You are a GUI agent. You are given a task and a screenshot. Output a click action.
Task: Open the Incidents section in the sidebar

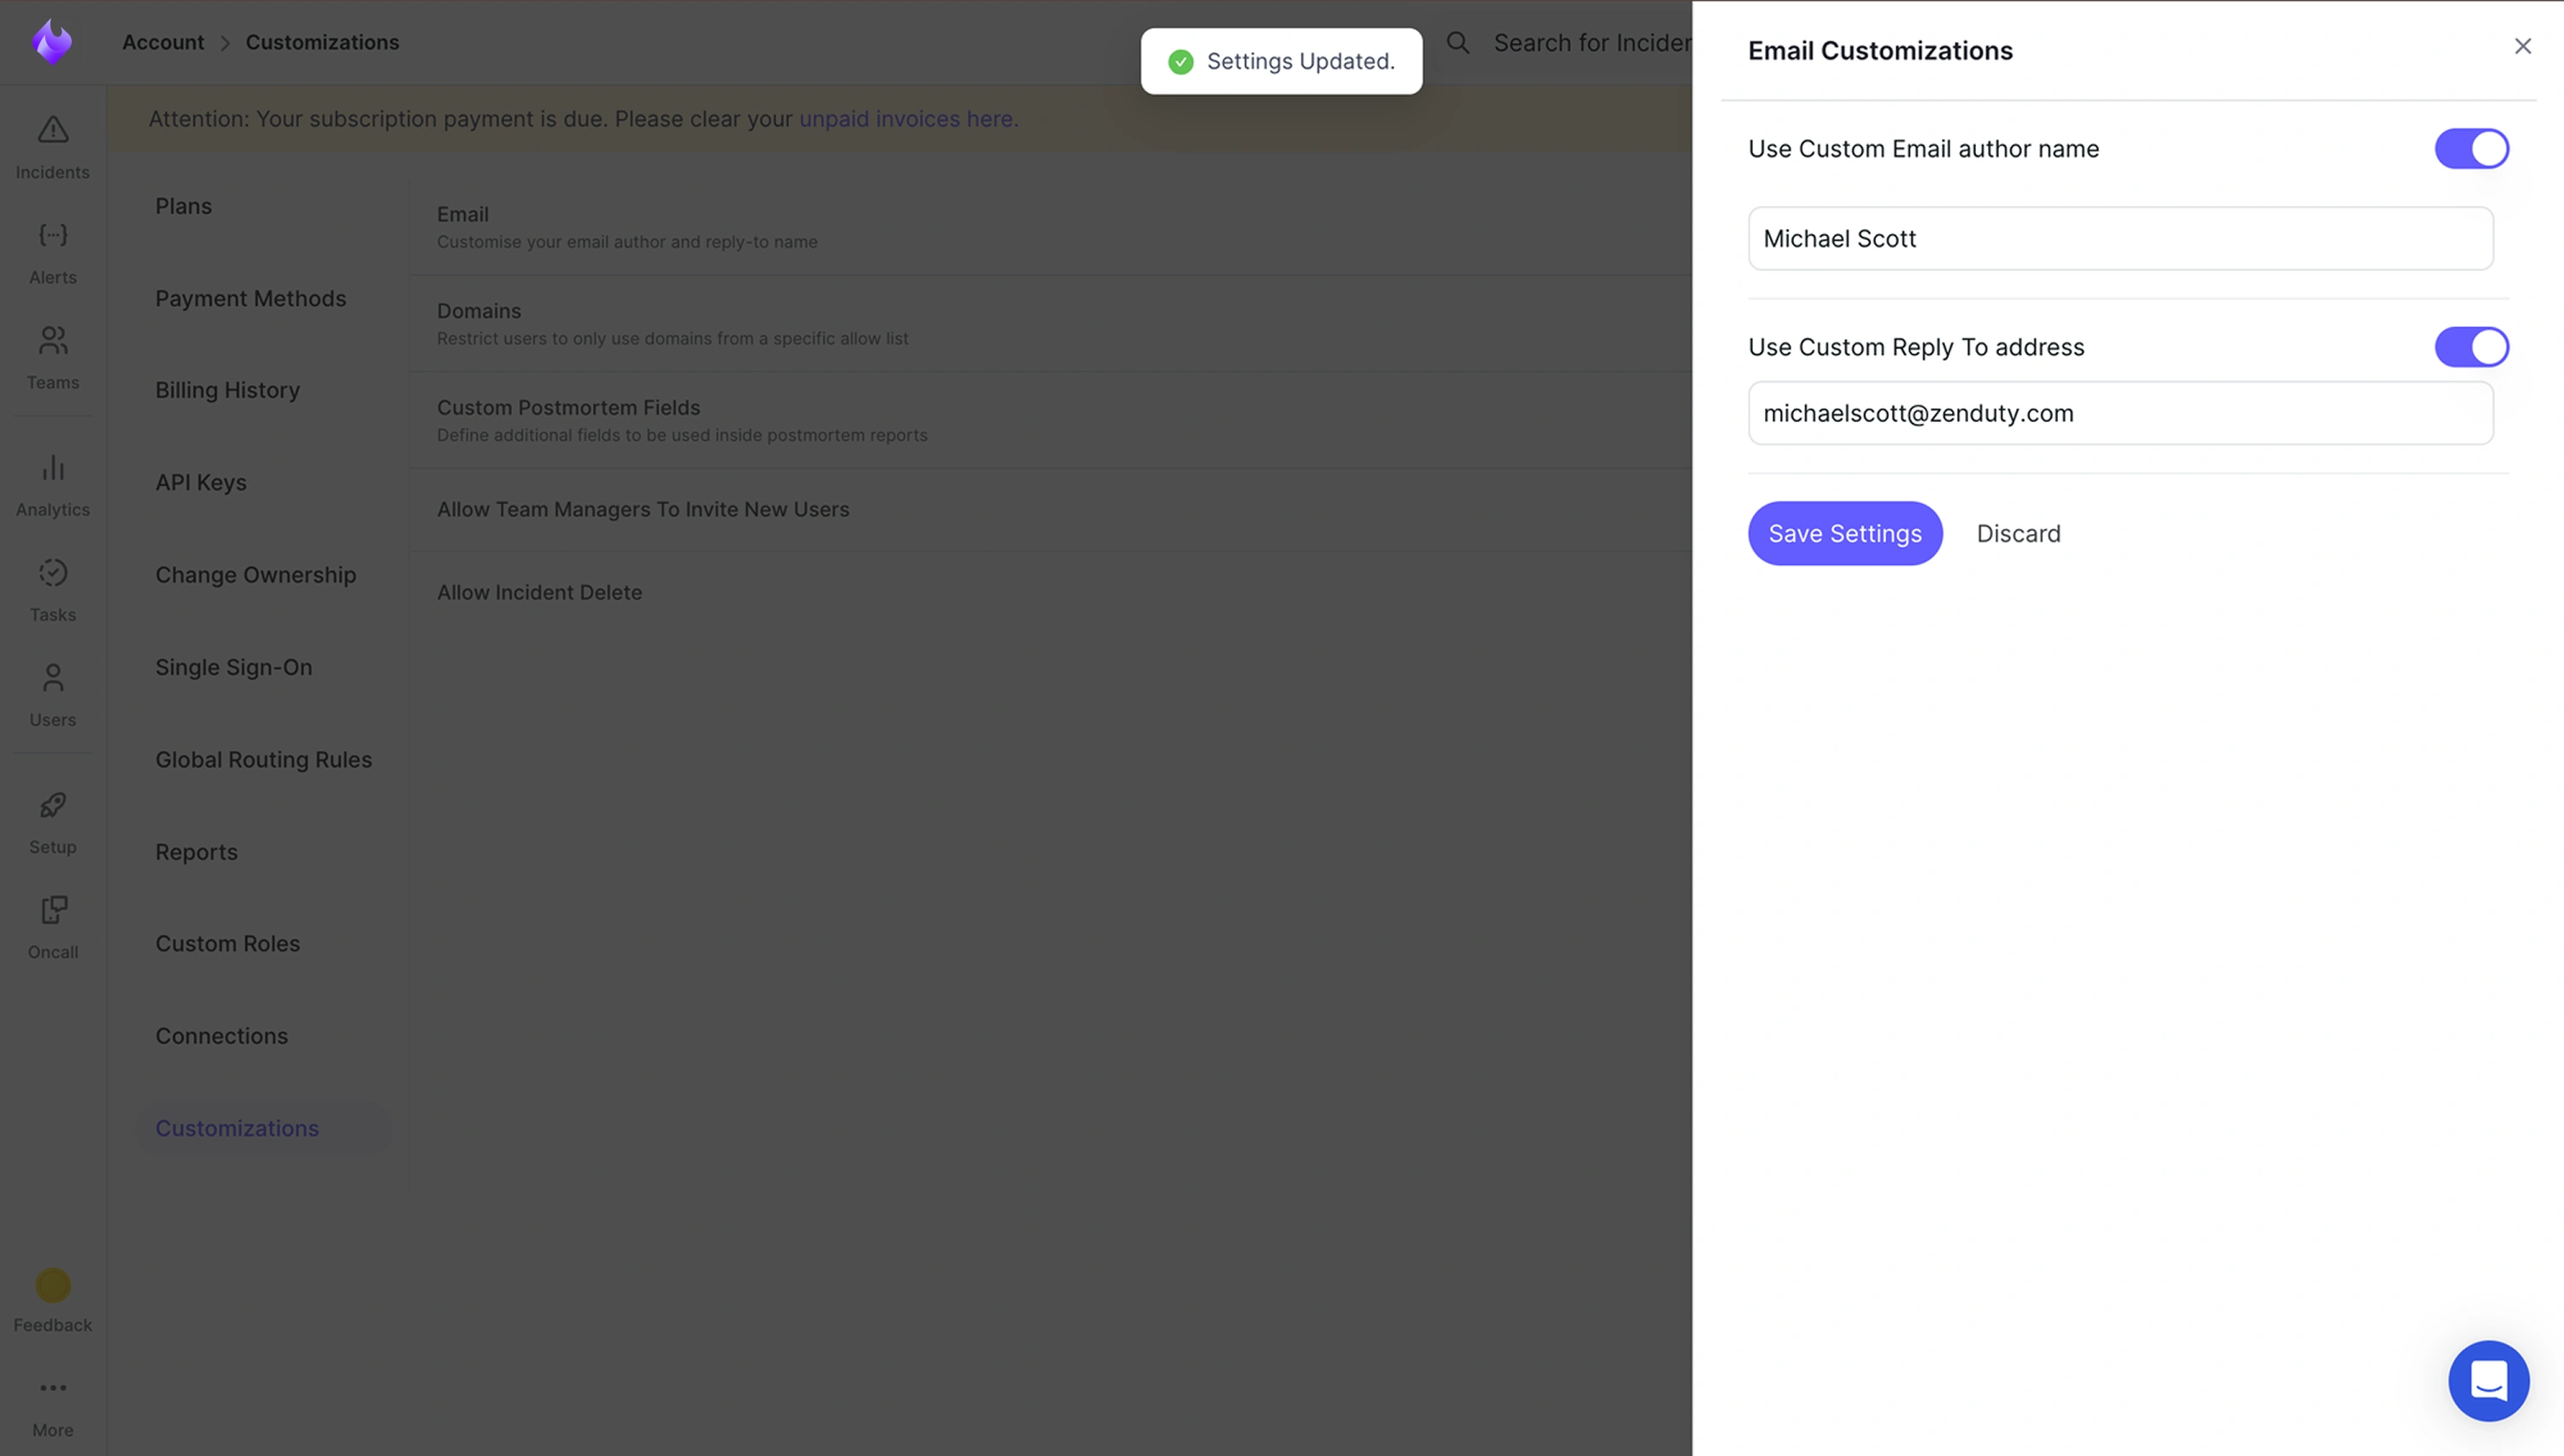pos(52,146)
